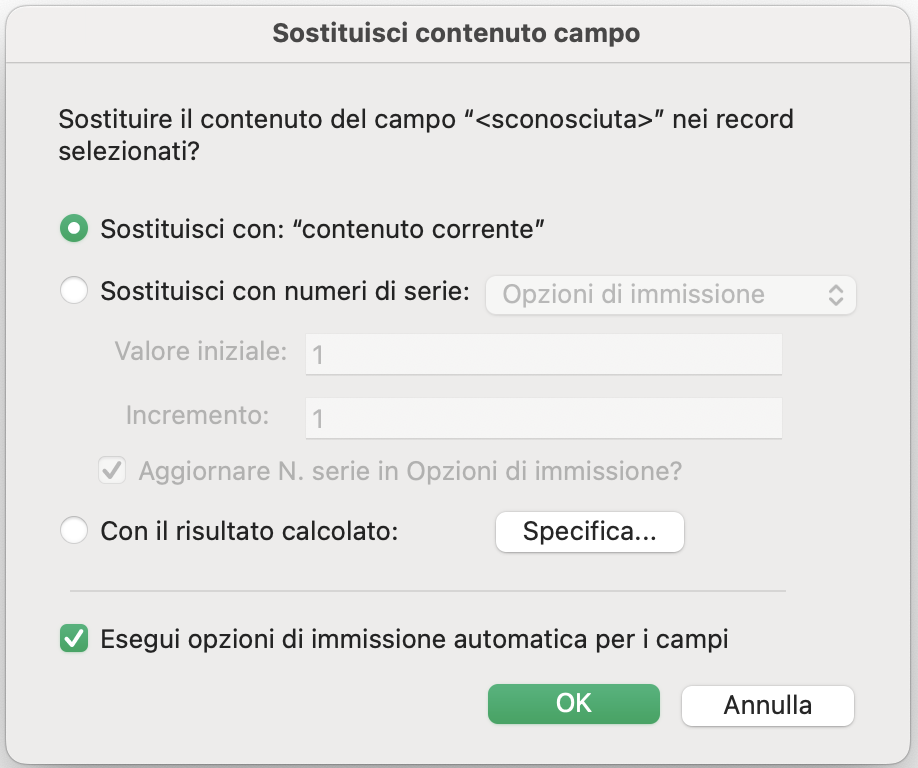Viewport: 918px width, 768px height.
Task: Click the "Incremento:" label
Action: [x=197, y=415]
